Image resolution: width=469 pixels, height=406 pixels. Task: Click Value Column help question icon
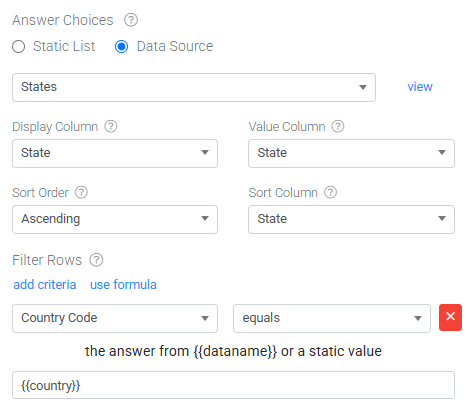tap(338, 126)
